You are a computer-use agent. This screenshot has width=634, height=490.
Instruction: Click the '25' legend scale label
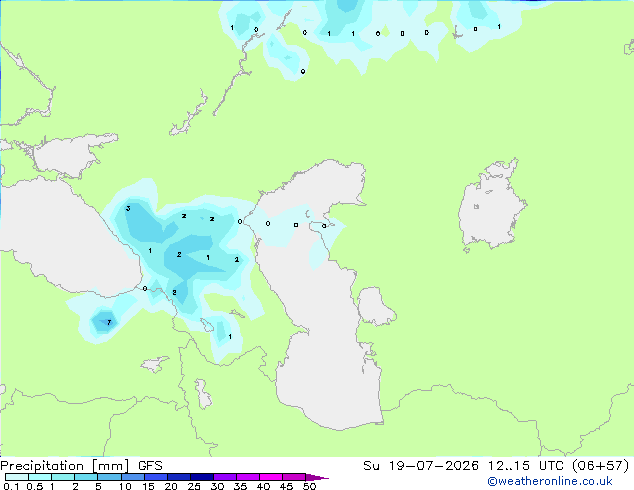pyautogui.click(x=194, y=486)
